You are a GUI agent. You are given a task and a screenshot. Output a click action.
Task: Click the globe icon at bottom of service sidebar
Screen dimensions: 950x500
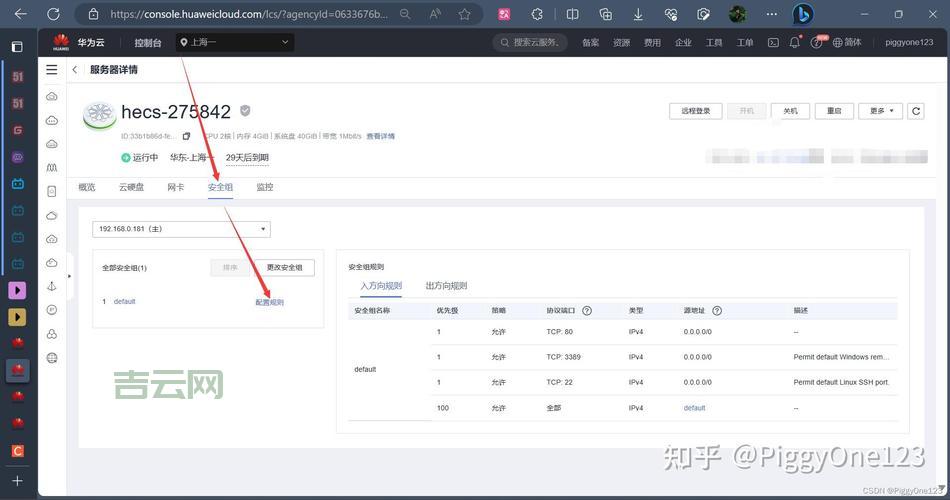(x=52, y=358)
